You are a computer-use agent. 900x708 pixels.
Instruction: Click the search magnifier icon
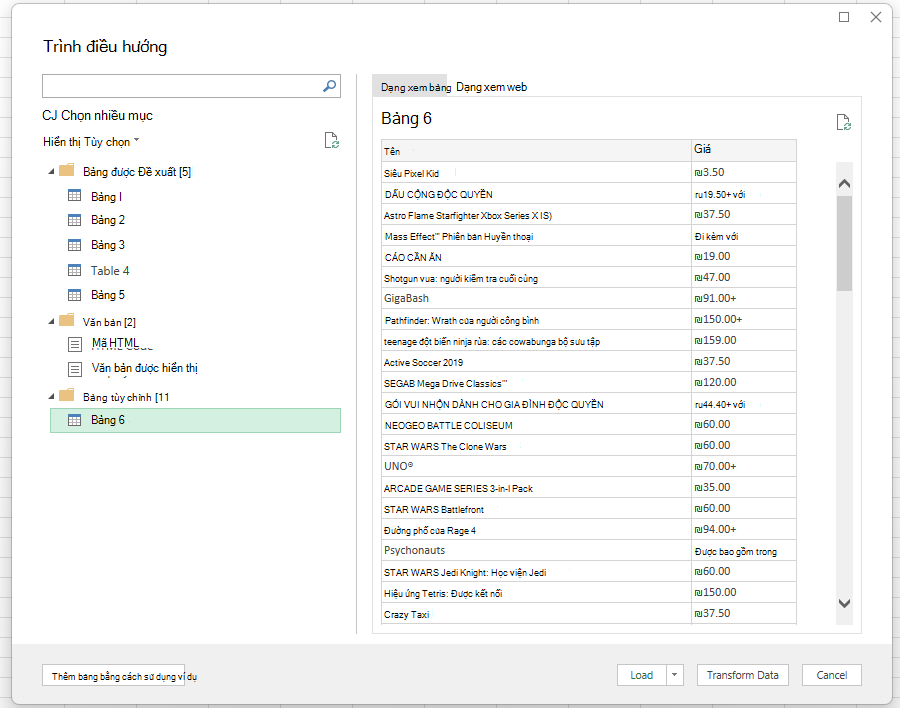pos(329,86)
